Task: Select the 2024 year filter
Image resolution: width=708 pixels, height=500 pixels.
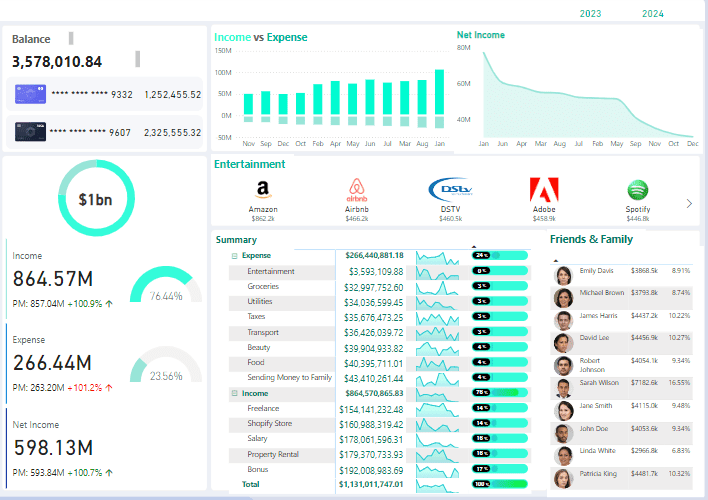Action: click(652, 14)
